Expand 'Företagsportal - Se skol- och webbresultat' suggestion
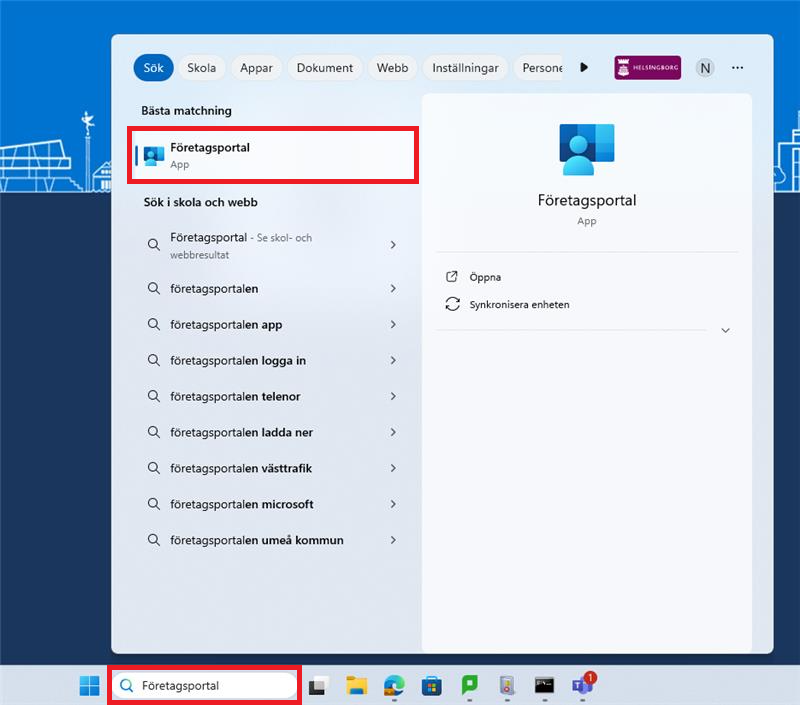 (x=393, y=245)
